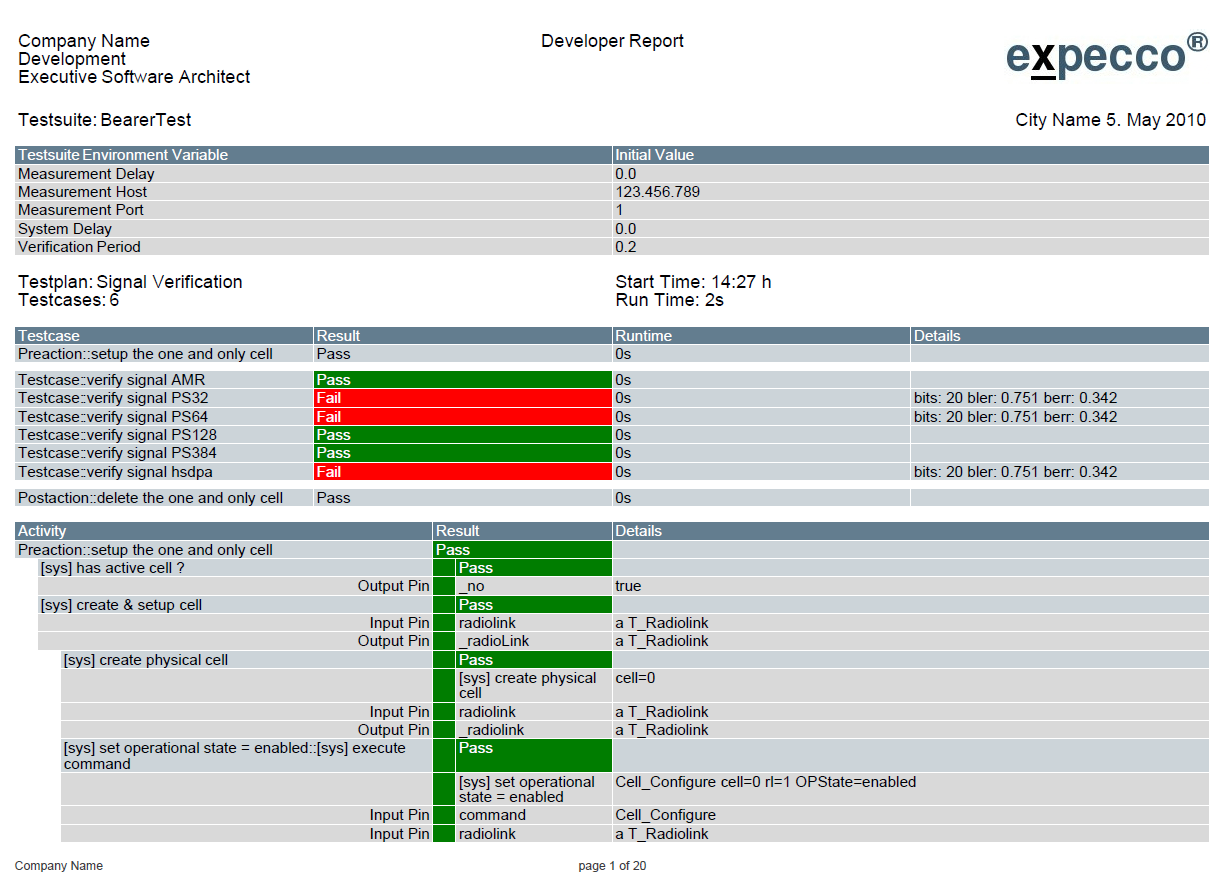
Task: Click the Runtime column header
Action: (643, 336)
